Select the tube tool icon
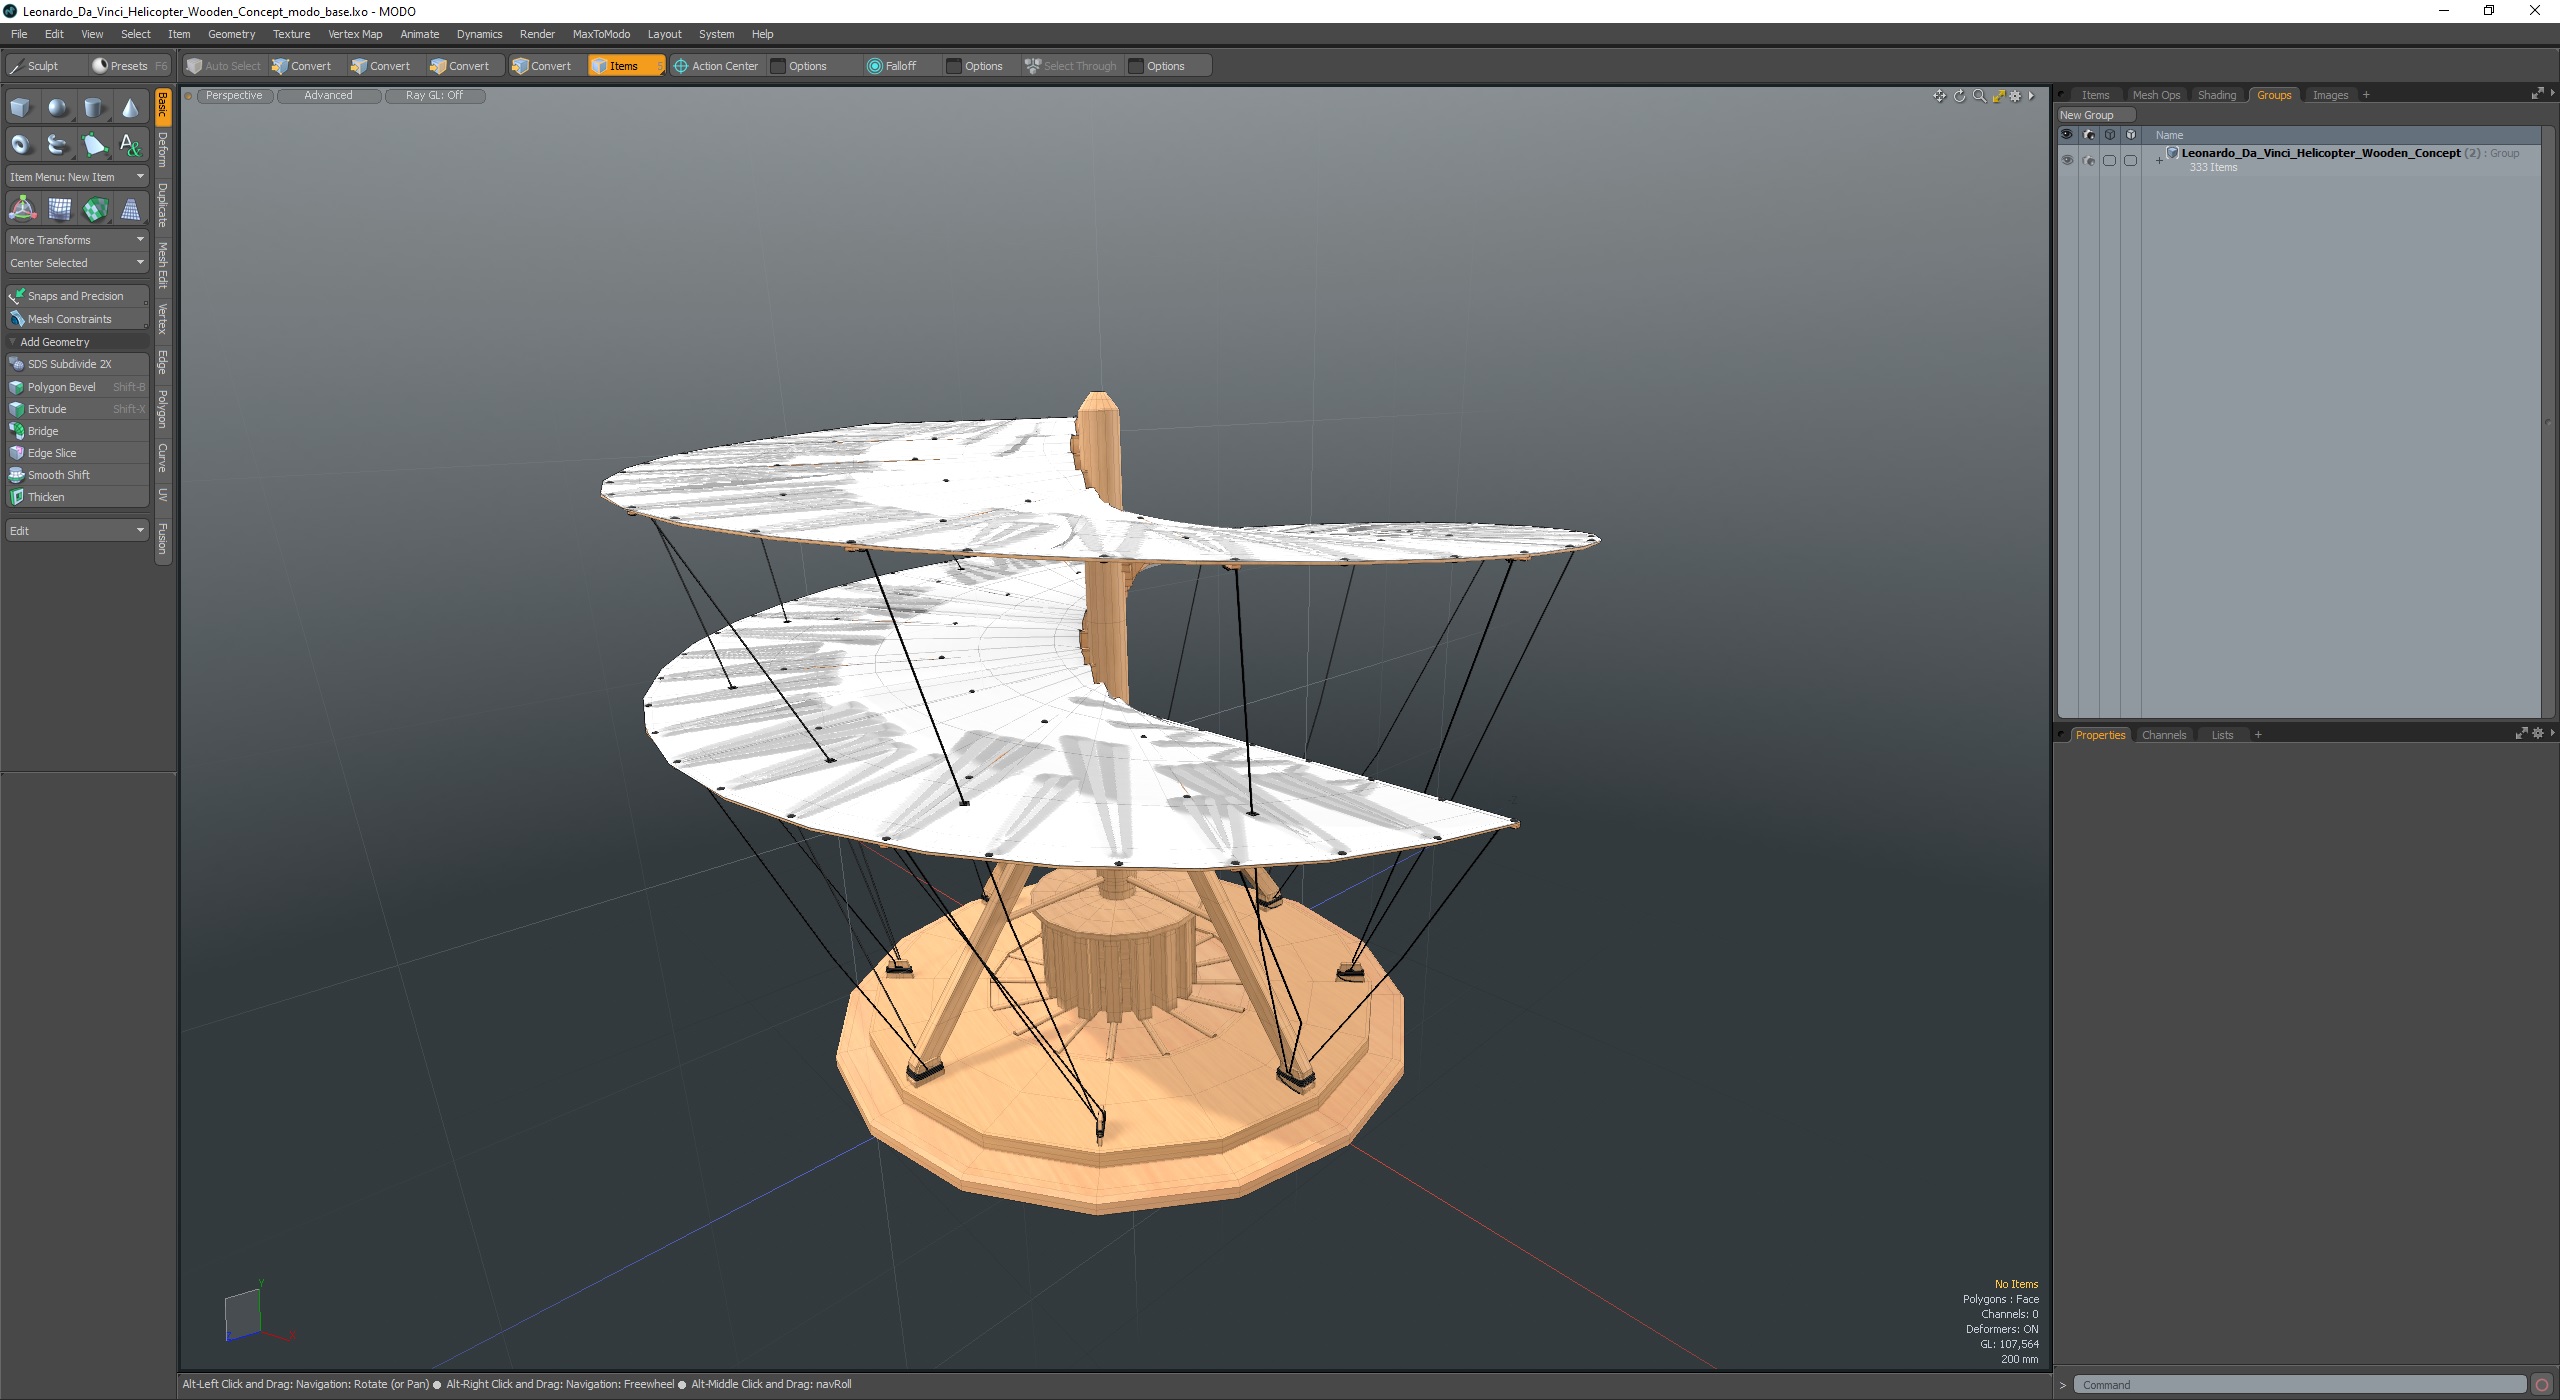Viewport: 2560px width, 1400px height. pyautogui.click(x=58, y=144)
